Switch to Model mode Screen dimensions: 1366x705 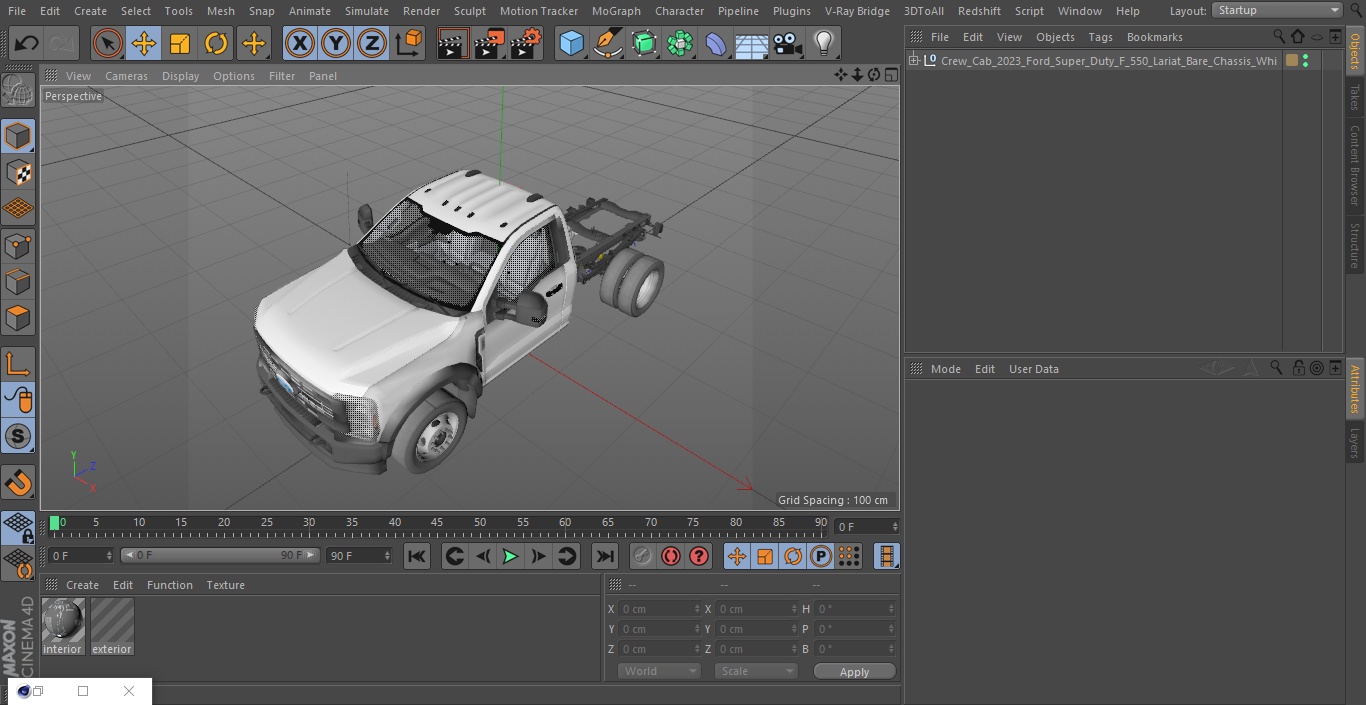click(18, 136)
